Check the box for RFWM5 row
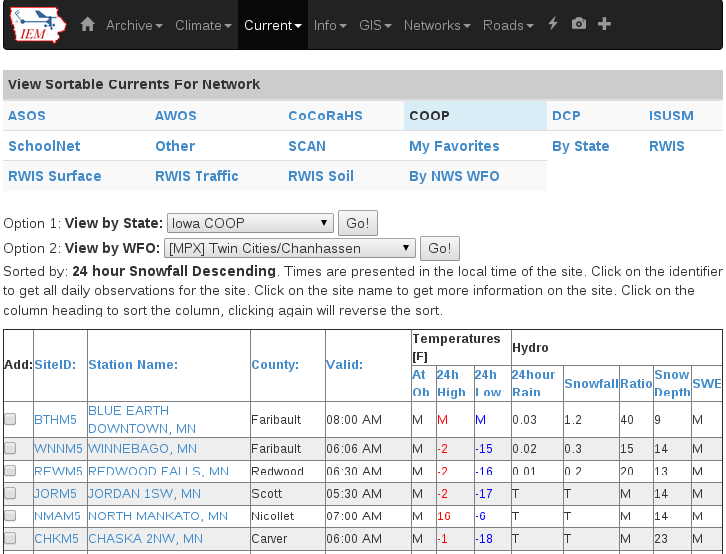Screen dimensions: 726x554 [x=10, y=470]
